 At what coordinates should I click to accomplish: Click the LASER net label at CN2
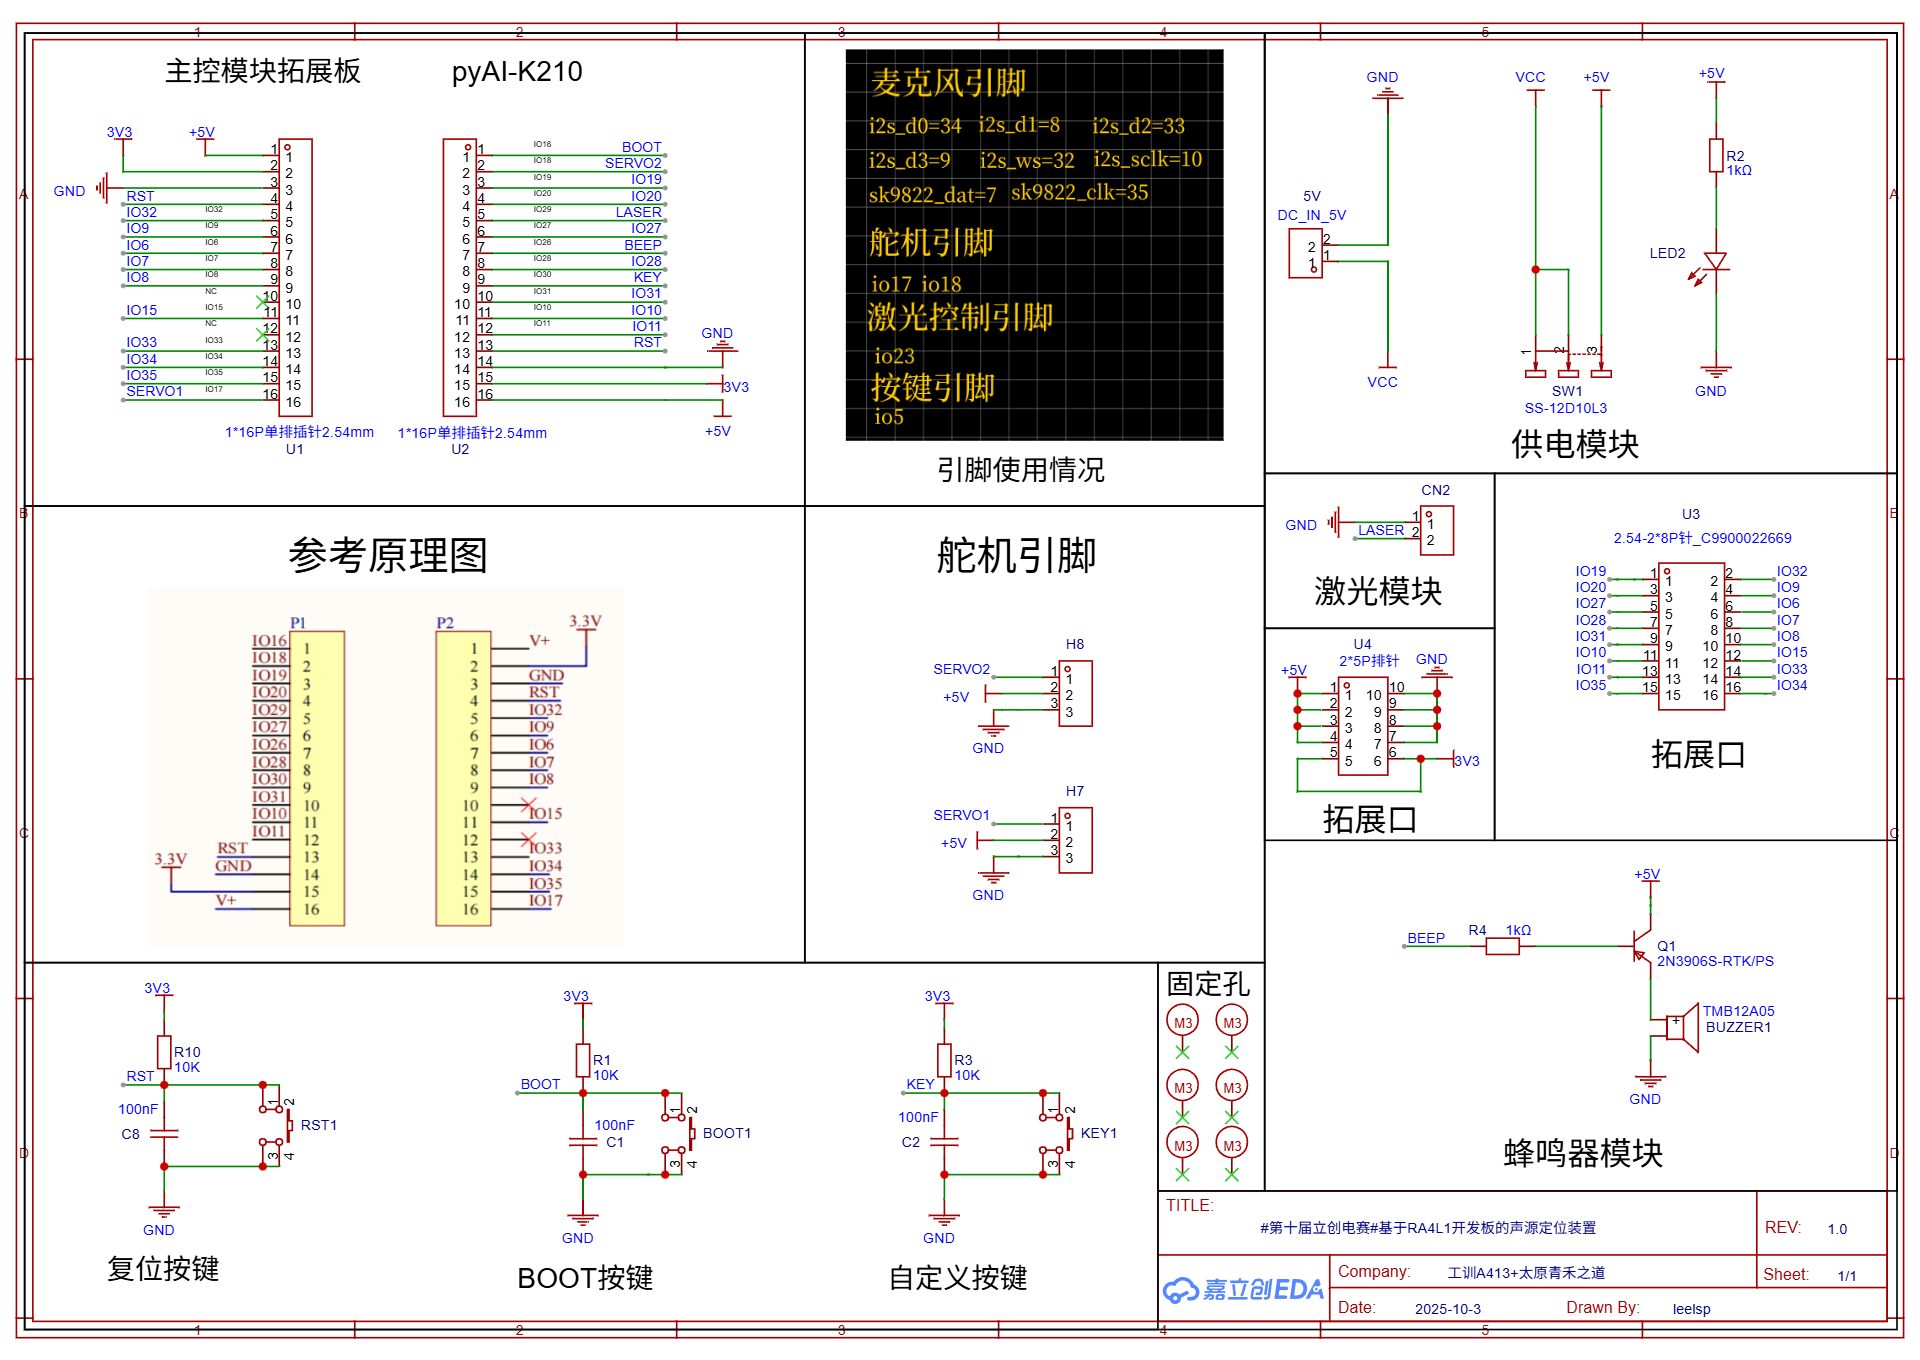coord(1381,530)
